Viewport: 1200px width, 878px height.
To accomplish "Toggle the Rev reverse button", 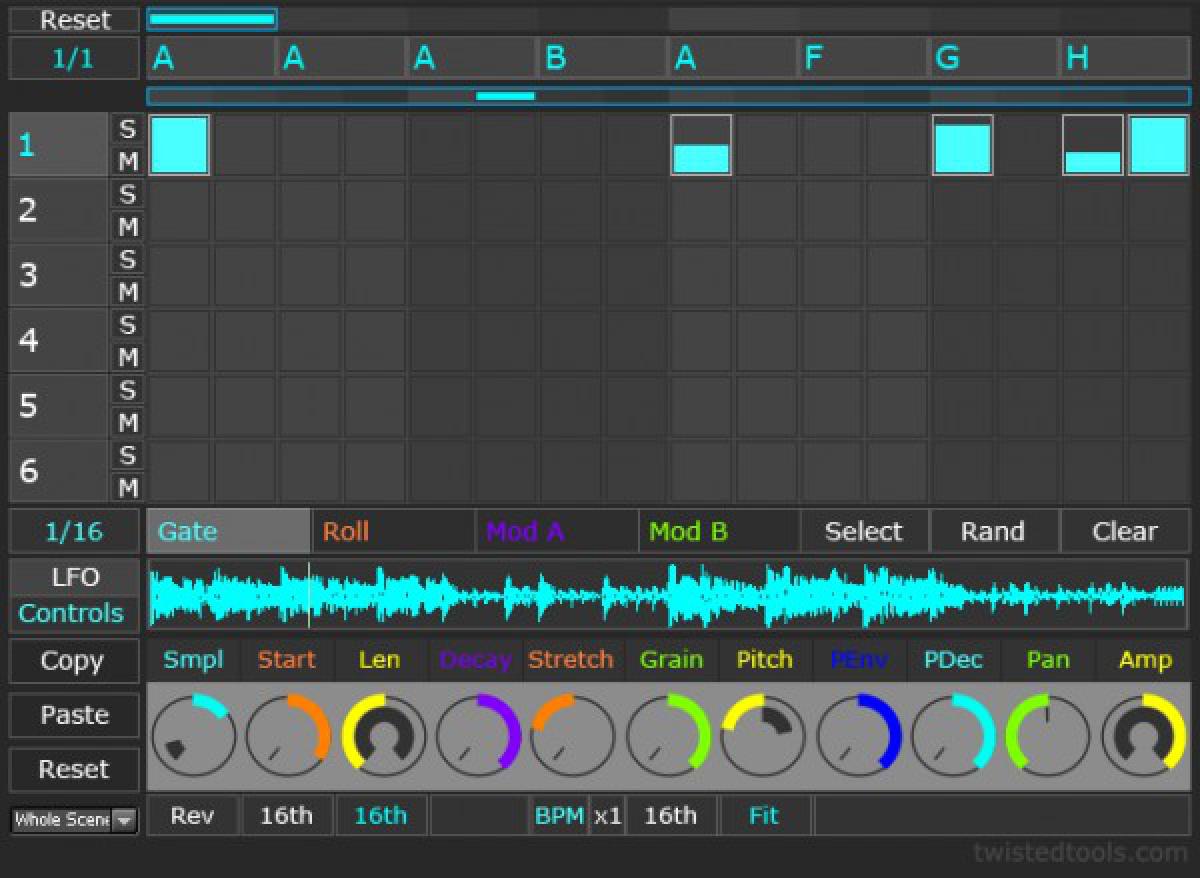I will point(193,815).
